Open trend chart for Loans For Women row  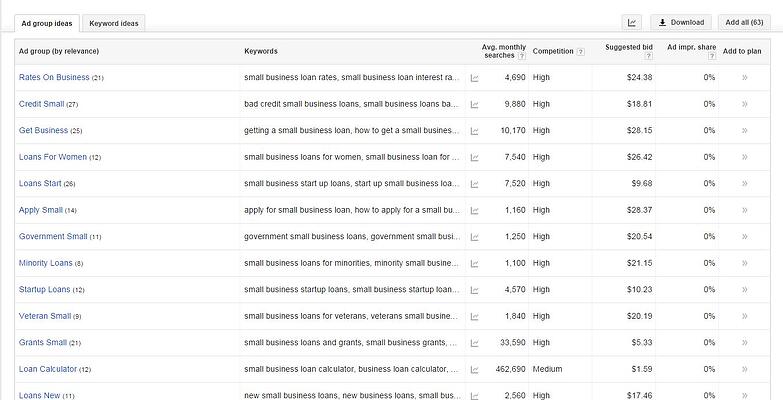coord(474,157)
